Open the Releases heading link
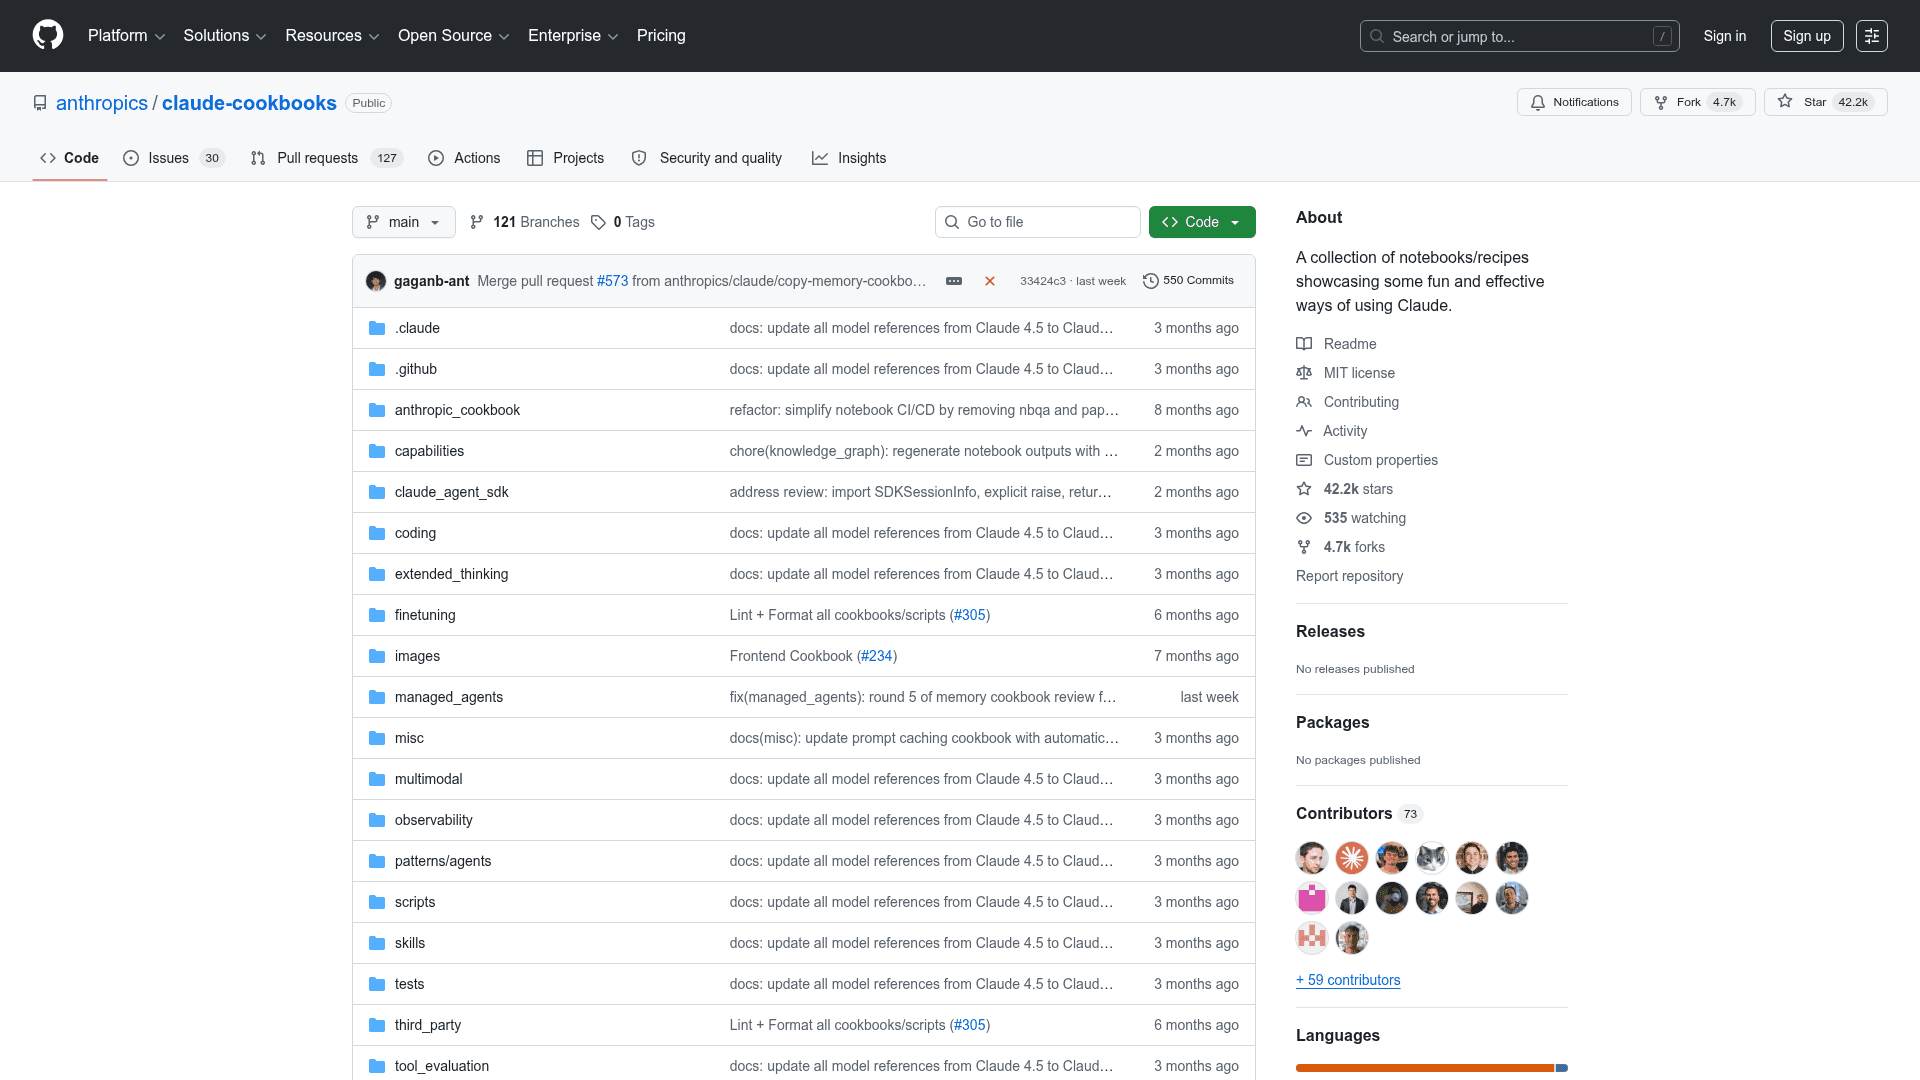The height and width of the screenshot is (1080, 1920). pyautogui.click(x=1330, y=631)
